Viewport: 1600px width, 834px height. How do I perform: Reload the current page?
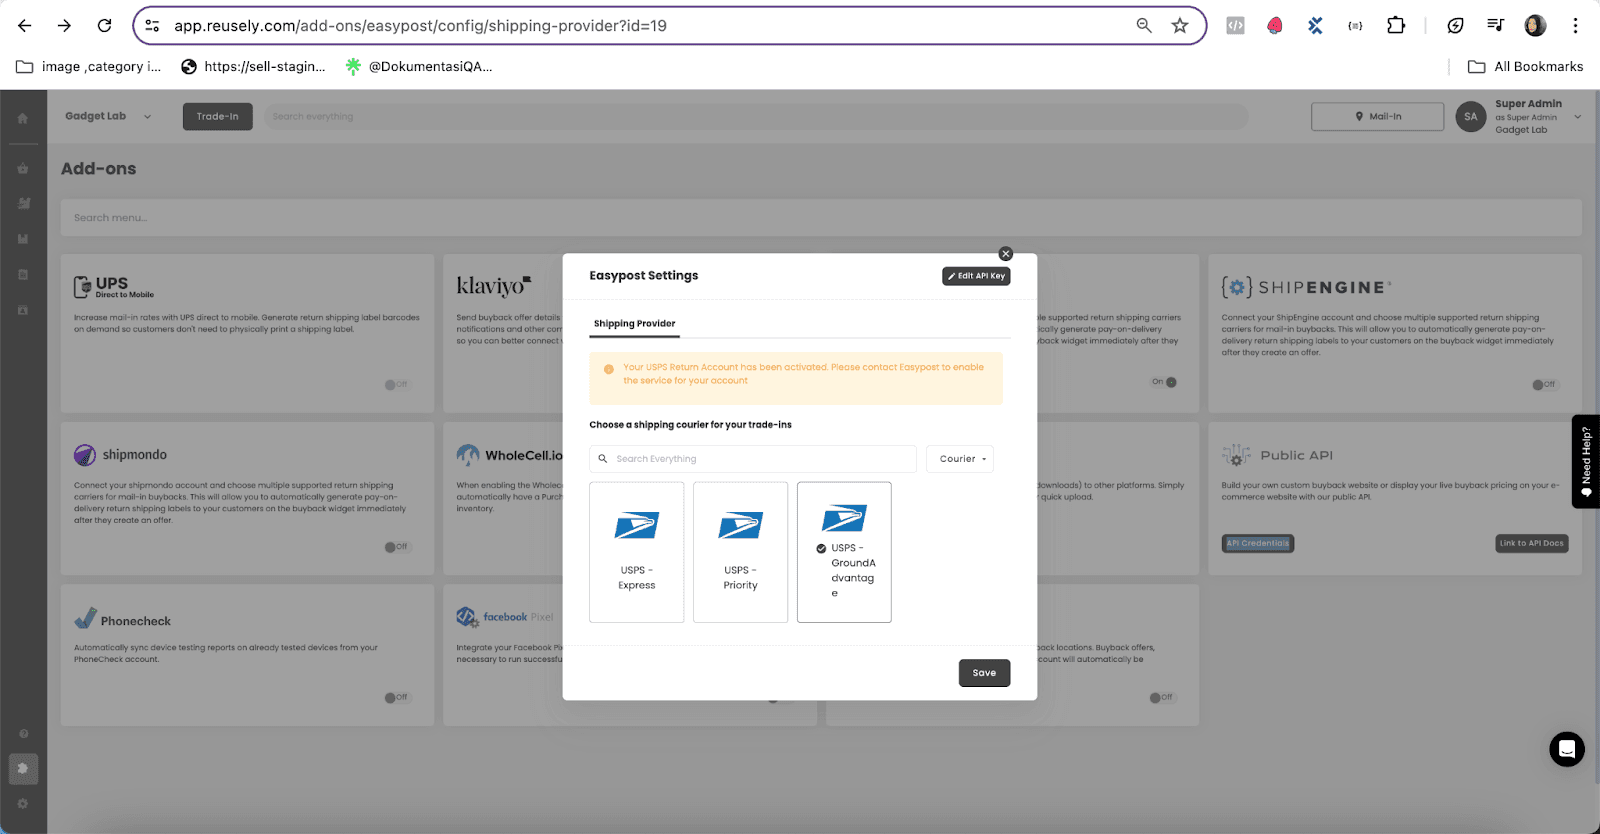tap(104, 26)
